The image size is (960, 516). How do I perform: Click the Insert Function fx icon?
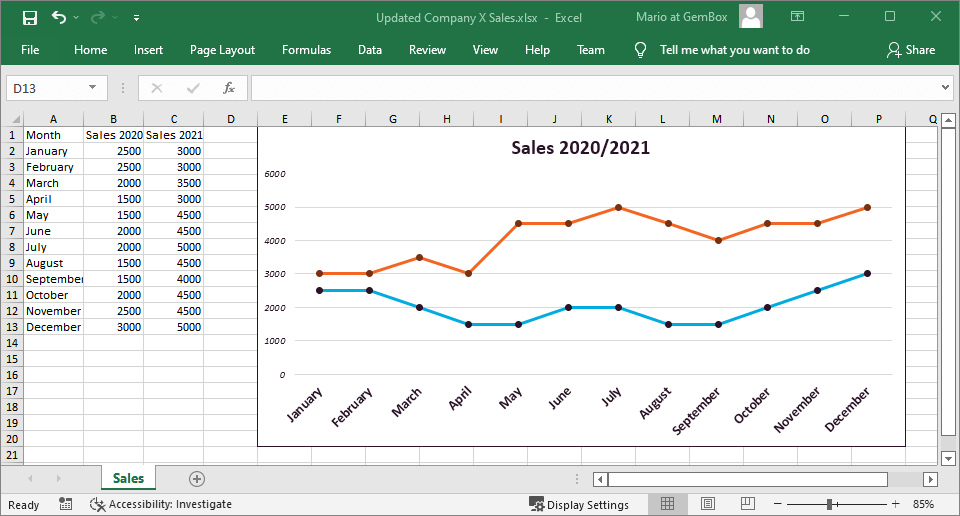tap(229, 88)
